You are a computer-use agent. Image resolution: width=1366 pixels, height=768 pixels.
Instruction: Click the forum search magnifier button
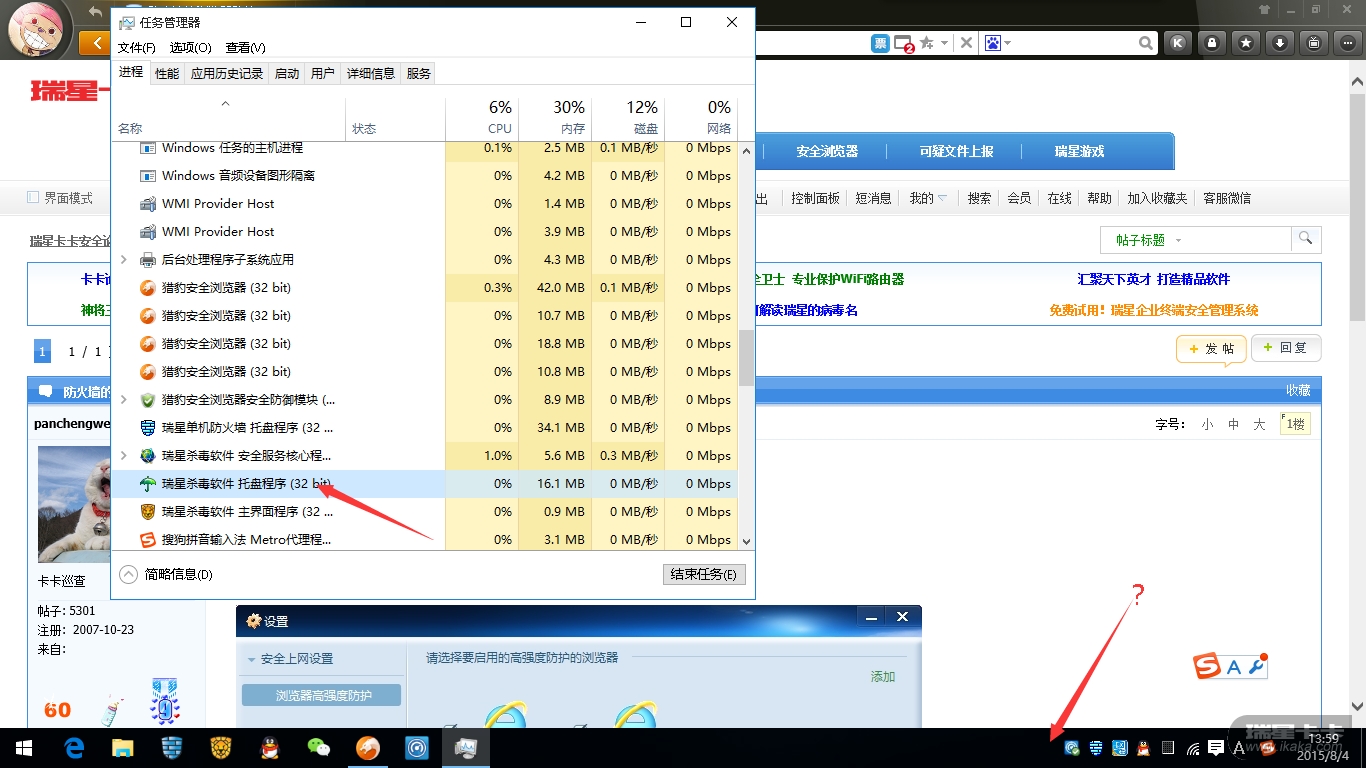(x=1305, y=239)
